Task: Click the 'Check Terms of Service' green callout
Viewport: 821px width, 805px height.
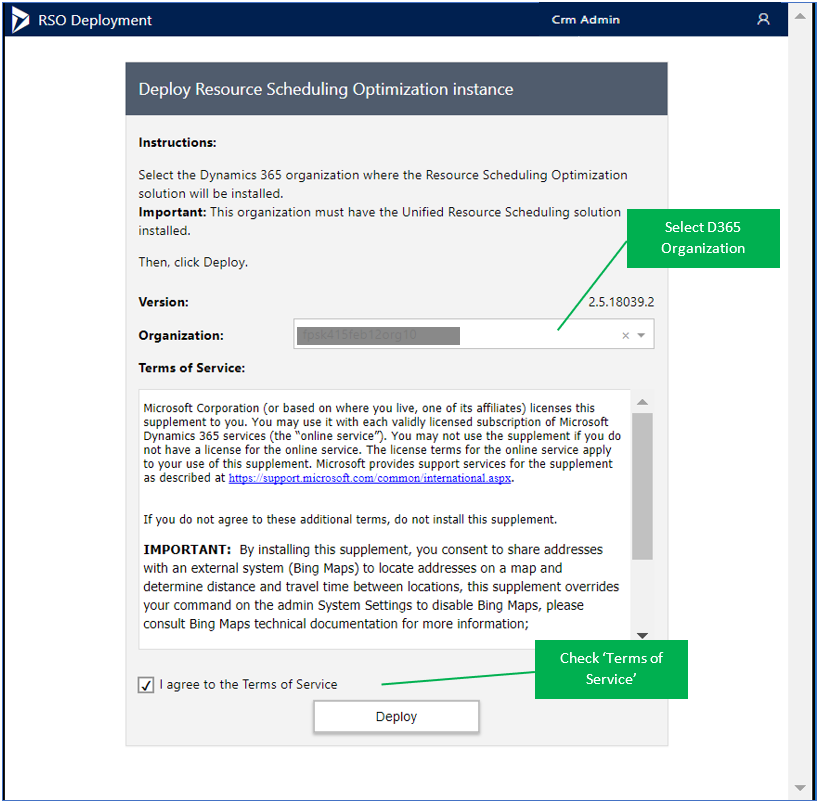Action: 610,669
